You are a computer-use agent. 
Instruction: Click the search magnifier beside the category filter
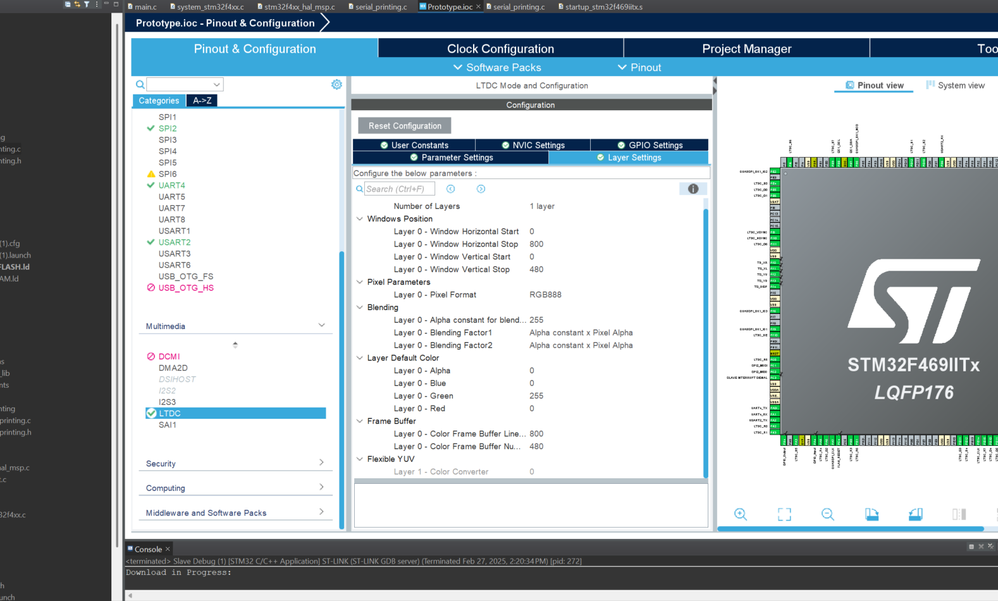[x=140, y=84]
